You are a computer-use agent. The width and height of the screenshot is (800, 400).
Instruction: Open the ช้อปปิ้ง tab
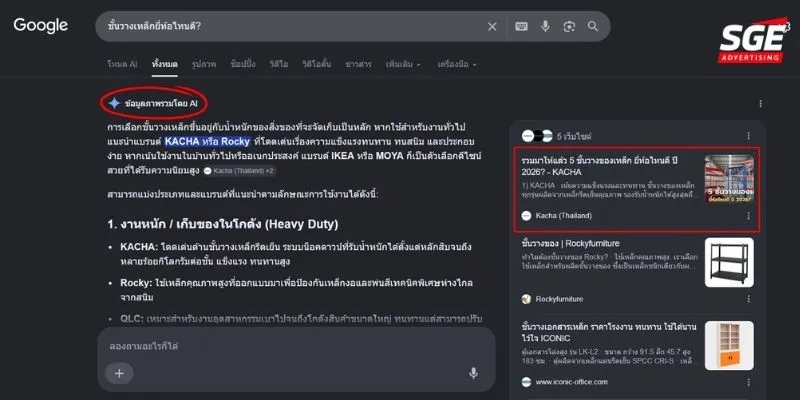pos(243,64)
